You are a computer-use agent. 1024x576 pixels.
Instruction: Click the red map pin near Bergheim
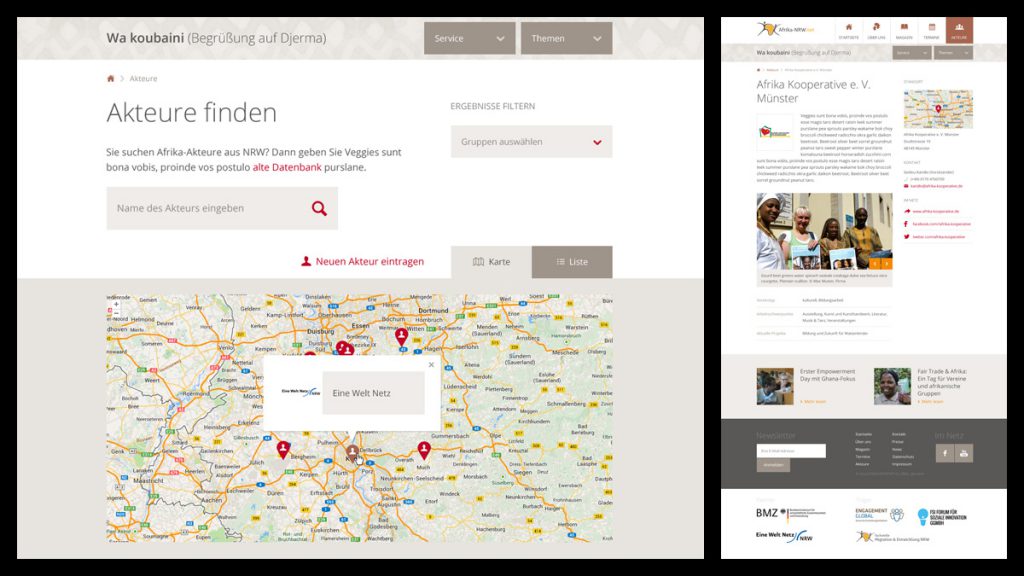[283, 449]
